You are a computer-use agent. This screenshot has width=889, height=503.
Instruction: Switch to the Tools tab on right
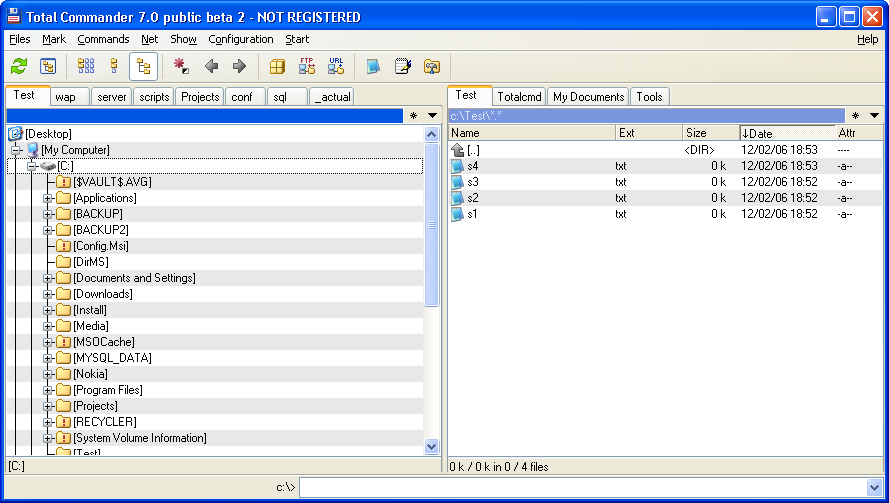[x=650, y=97]
